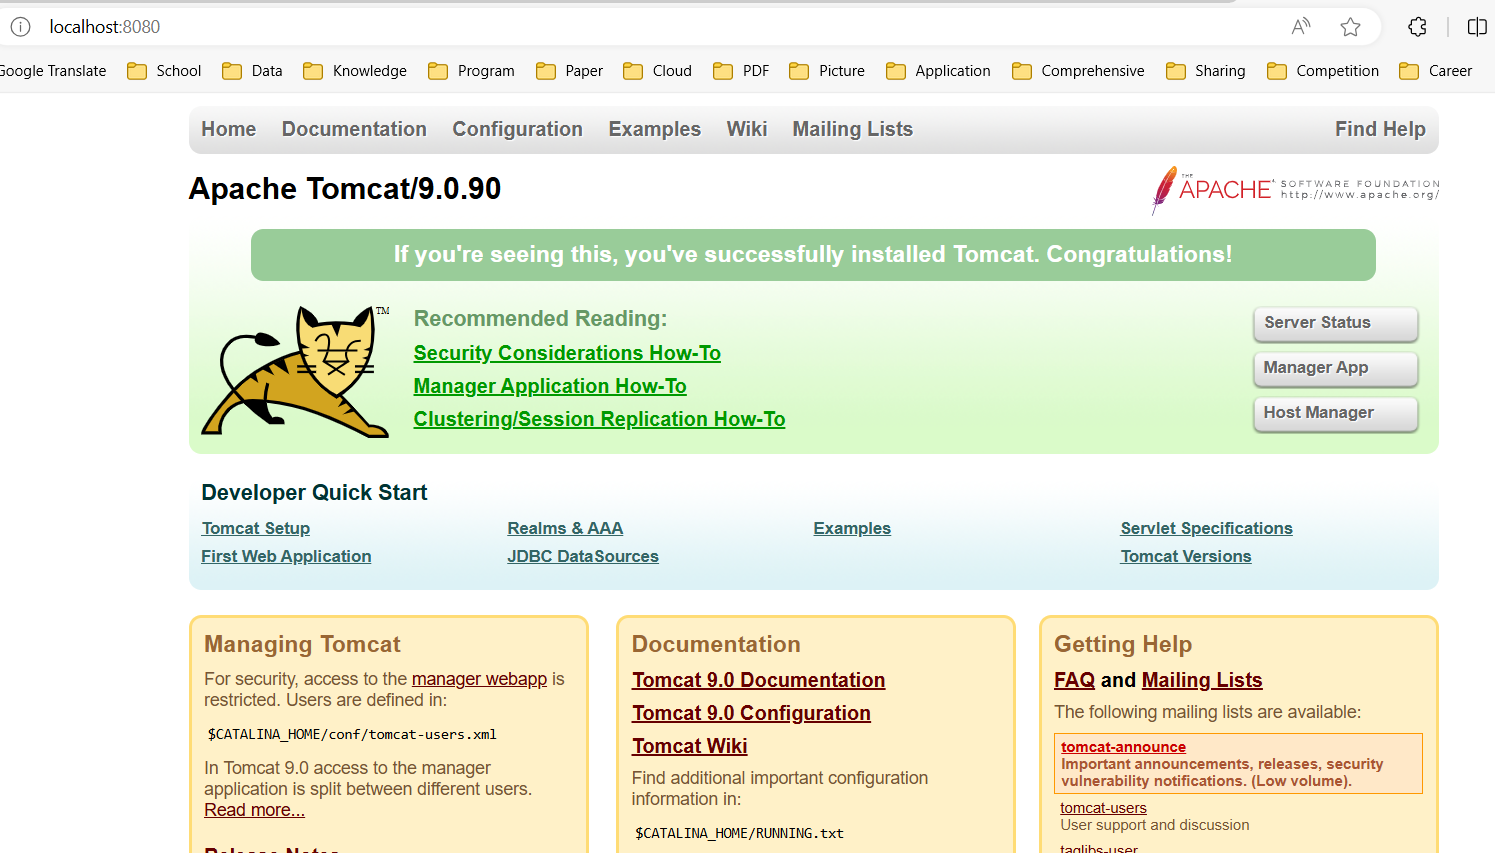Click the Manager App button
Screen dimensions: 1495x853
[x=1335, y=368]
